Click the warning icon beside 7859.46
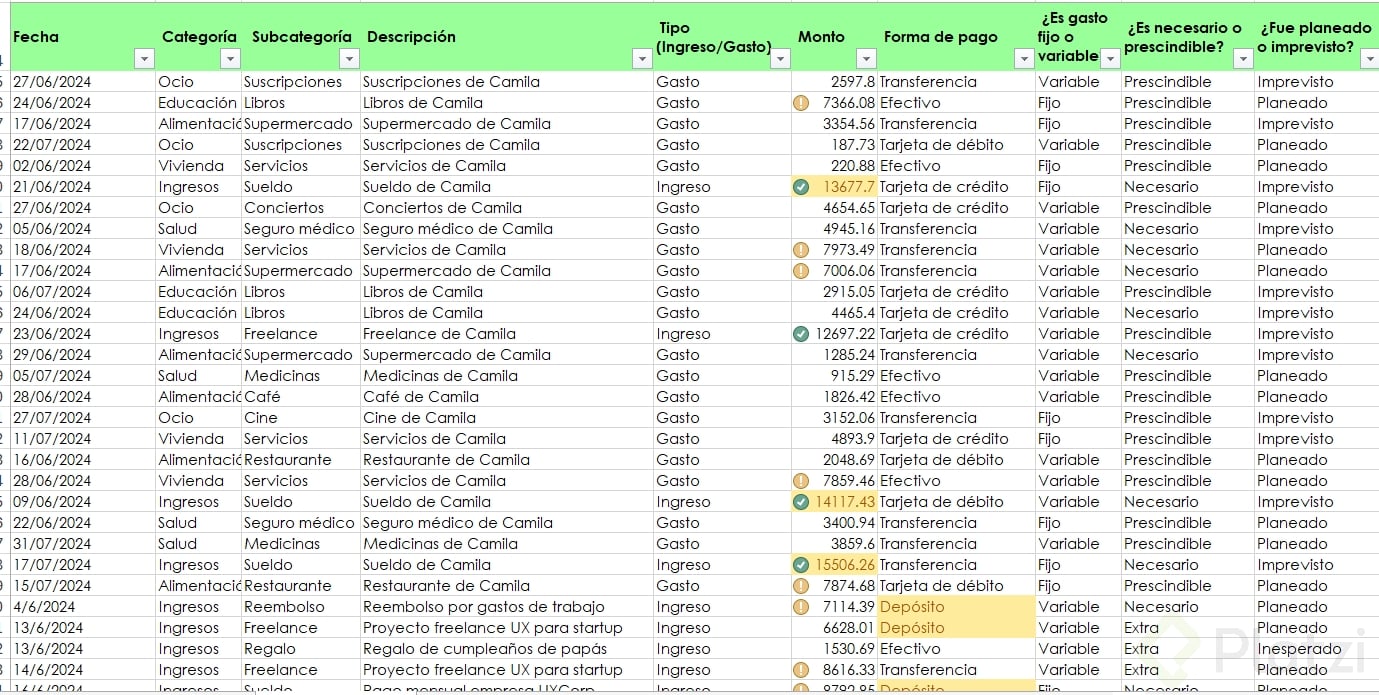1379x695 pixels. tap(800, 481)
